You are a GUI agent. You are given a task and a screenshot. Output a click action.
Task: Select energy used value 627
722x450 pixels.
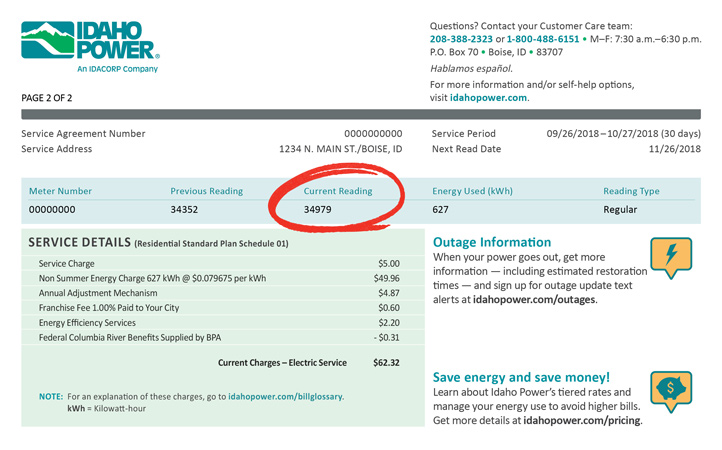point(440,210)
